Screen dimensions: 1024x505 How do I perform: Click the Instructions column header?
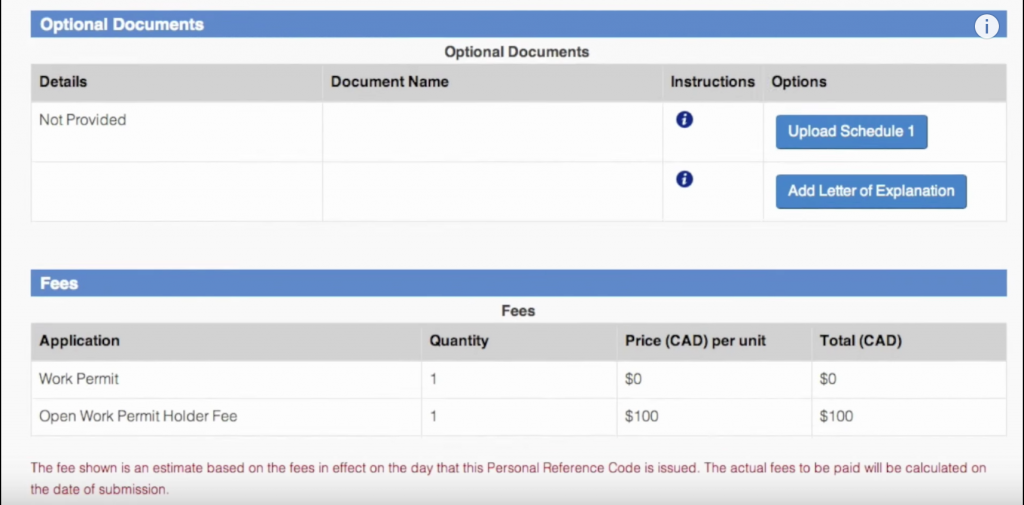[712, 82]
